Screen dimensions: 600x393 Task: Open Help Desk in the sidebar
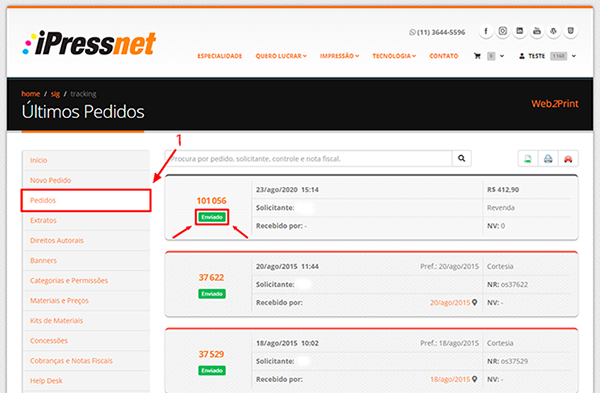[x=86, y=381]
